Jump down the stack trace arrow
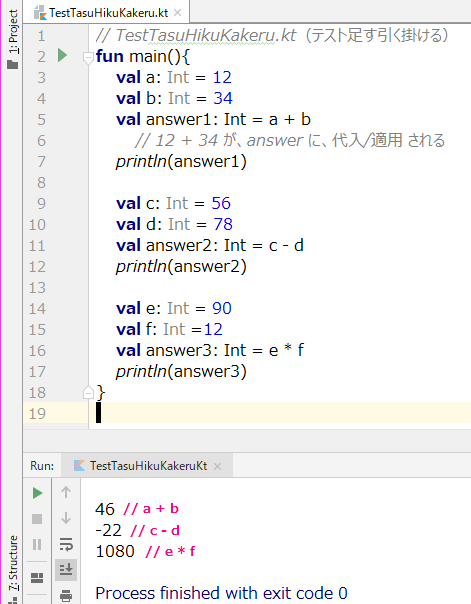Viewport: 471px width, 604px height. [x=66, y=518]
